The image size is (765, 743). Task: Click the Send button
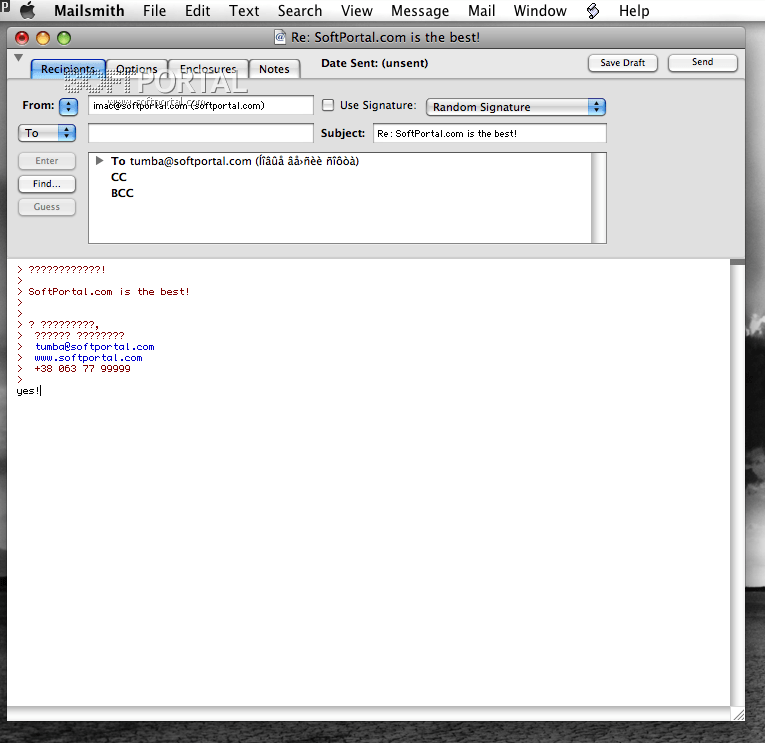[x=703, y=62]
